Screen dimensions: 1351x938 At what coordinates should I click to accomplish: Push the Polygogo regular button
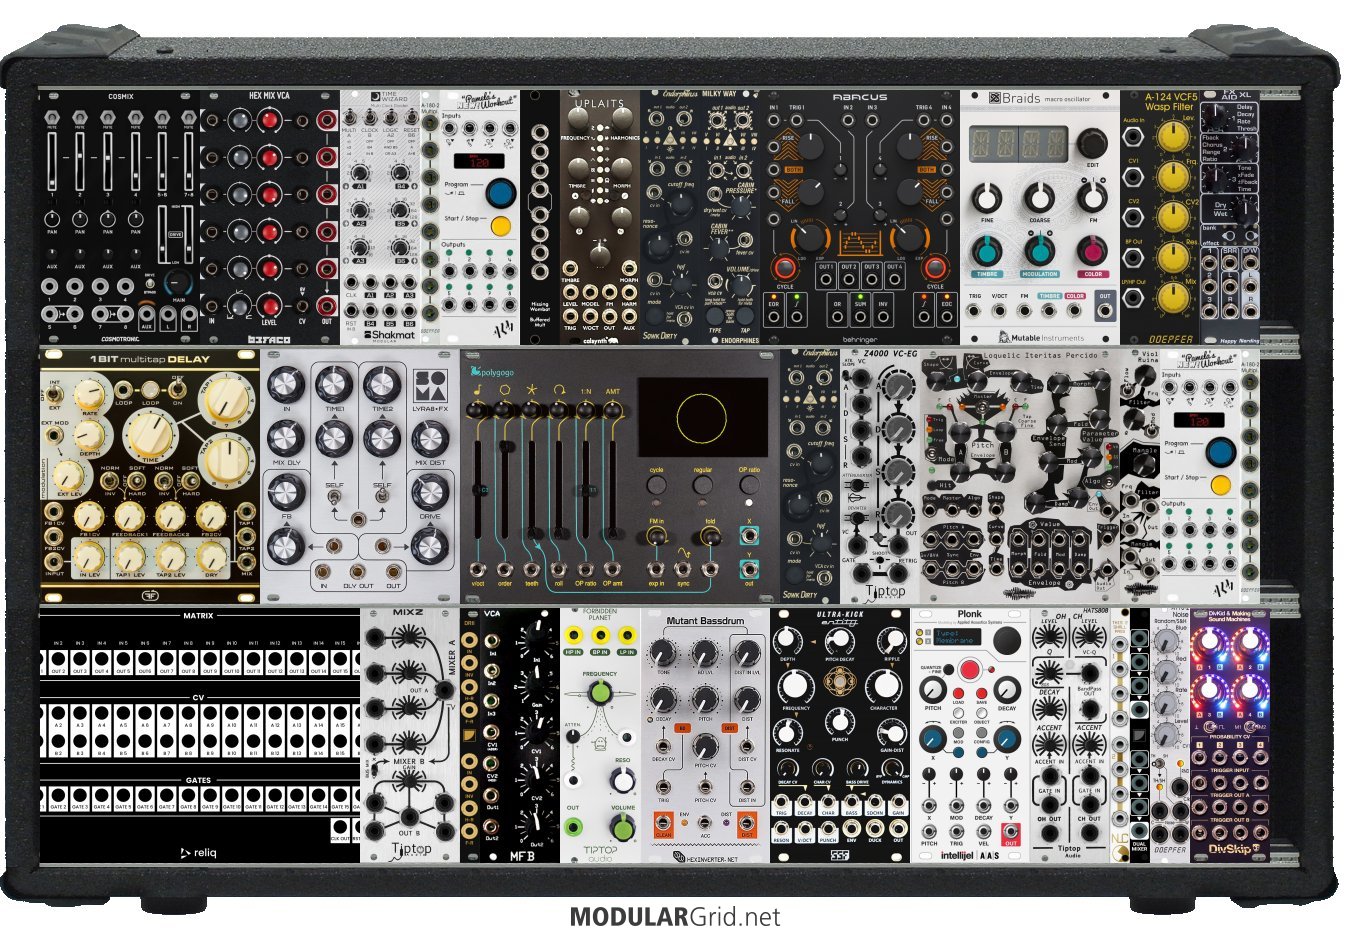[x=703, y=485]
